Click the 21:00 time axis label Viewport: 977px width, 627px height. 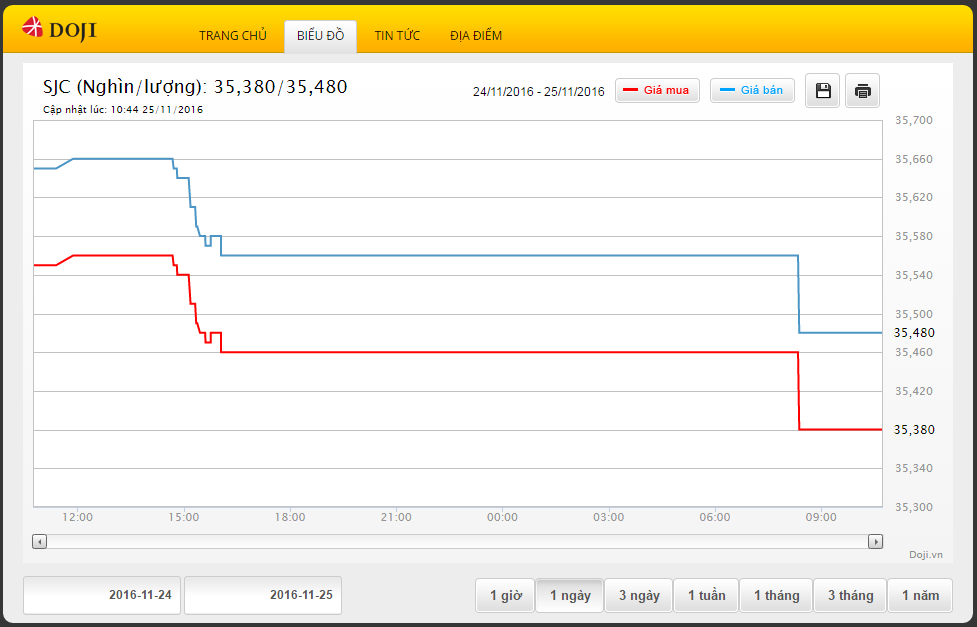[x=396, y=517]
